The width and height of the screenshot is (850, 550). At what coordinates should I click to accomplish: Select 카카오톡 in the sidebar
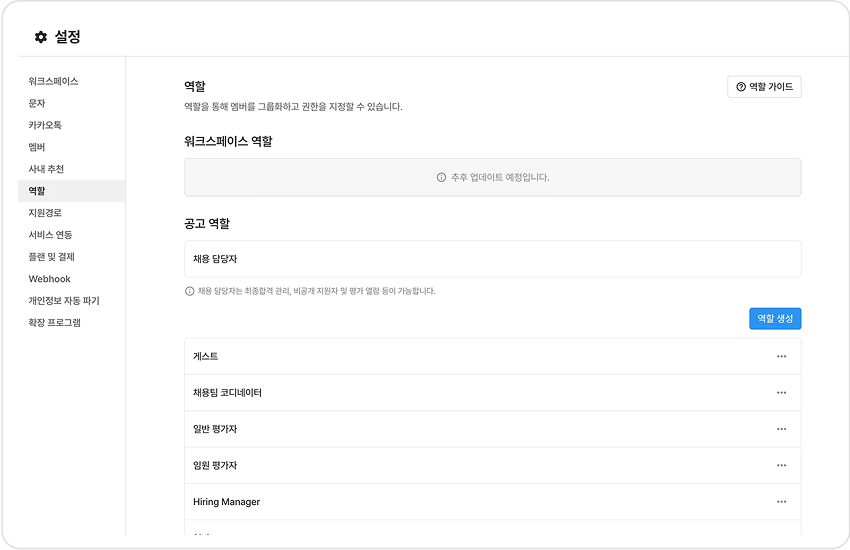click(45, 125)
